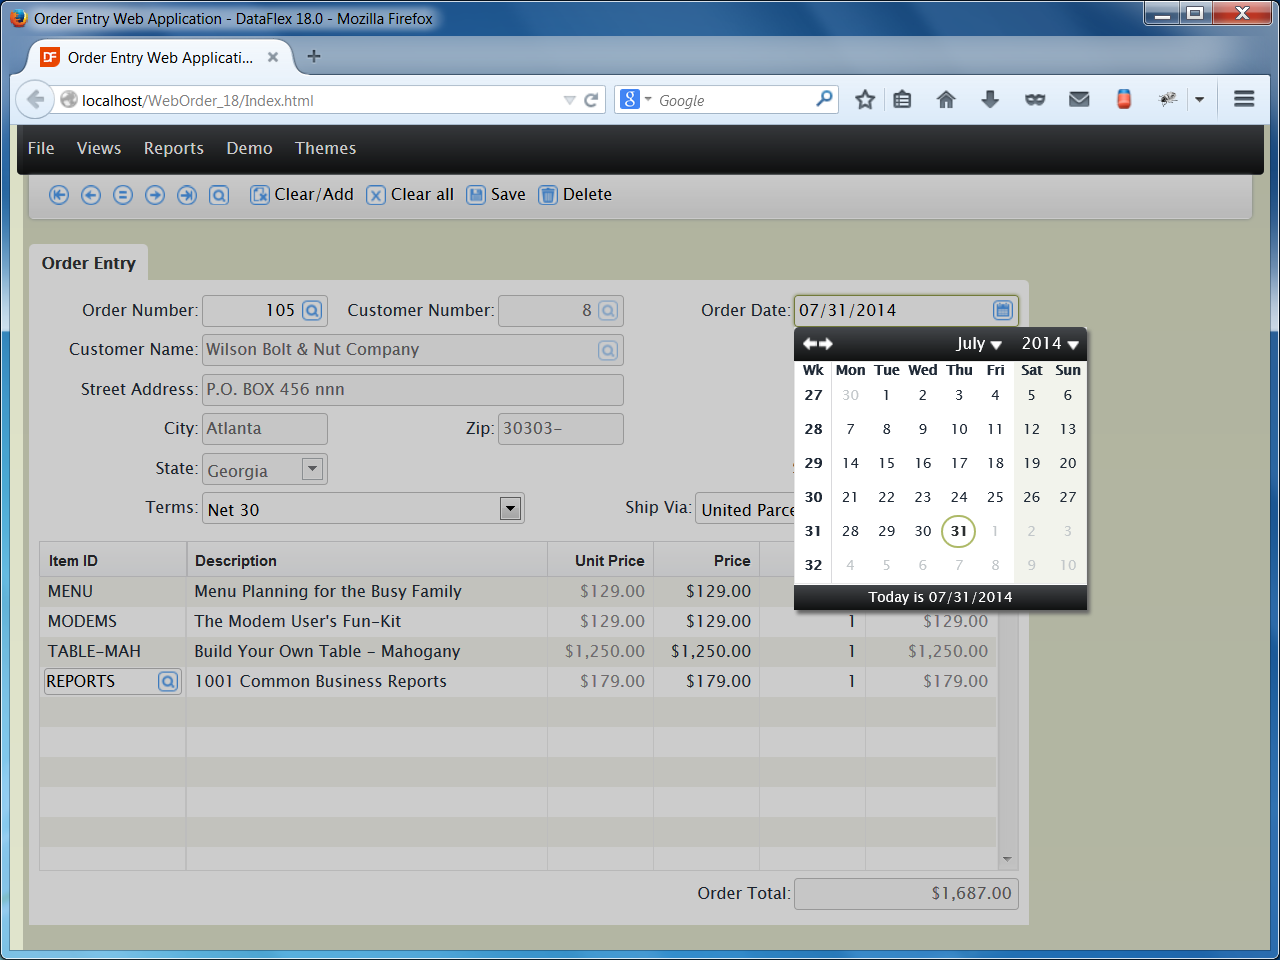Open the Firefox downloads arrow
This screenshot has height=960, width=1280.
point(990,99)
